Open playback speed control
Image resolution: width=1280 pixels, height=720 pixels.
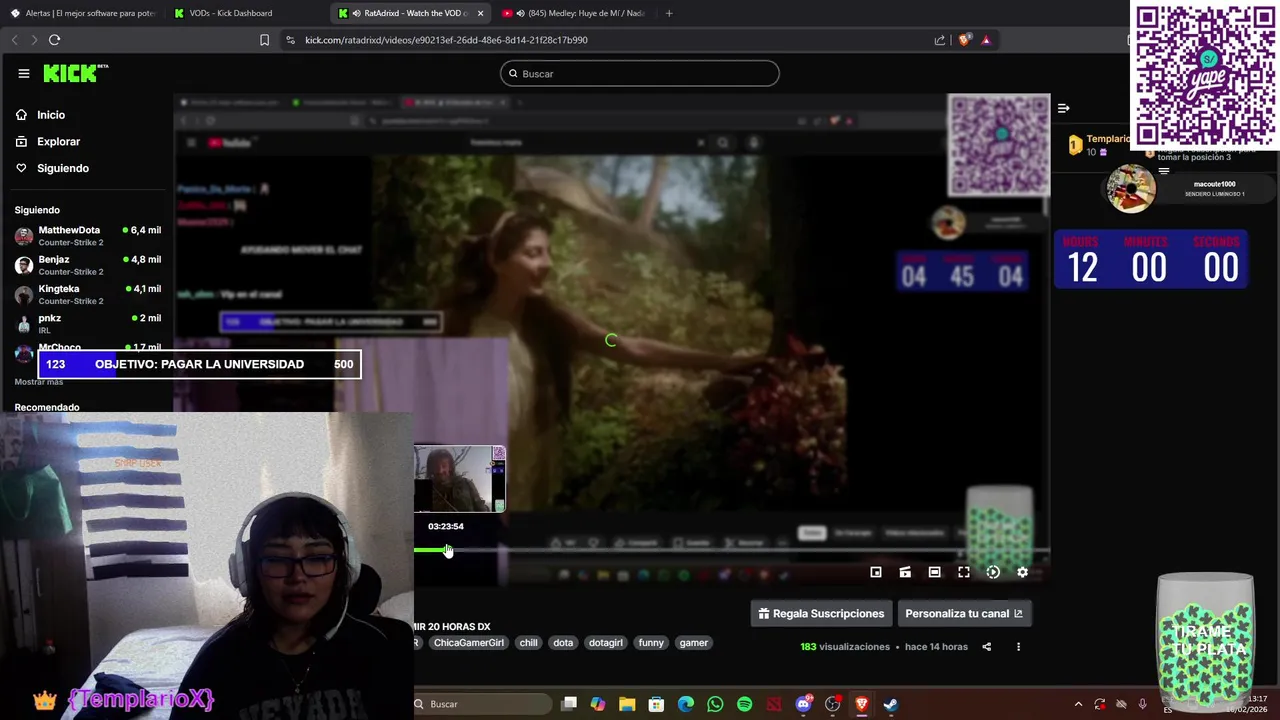click(x=993, y=572)
